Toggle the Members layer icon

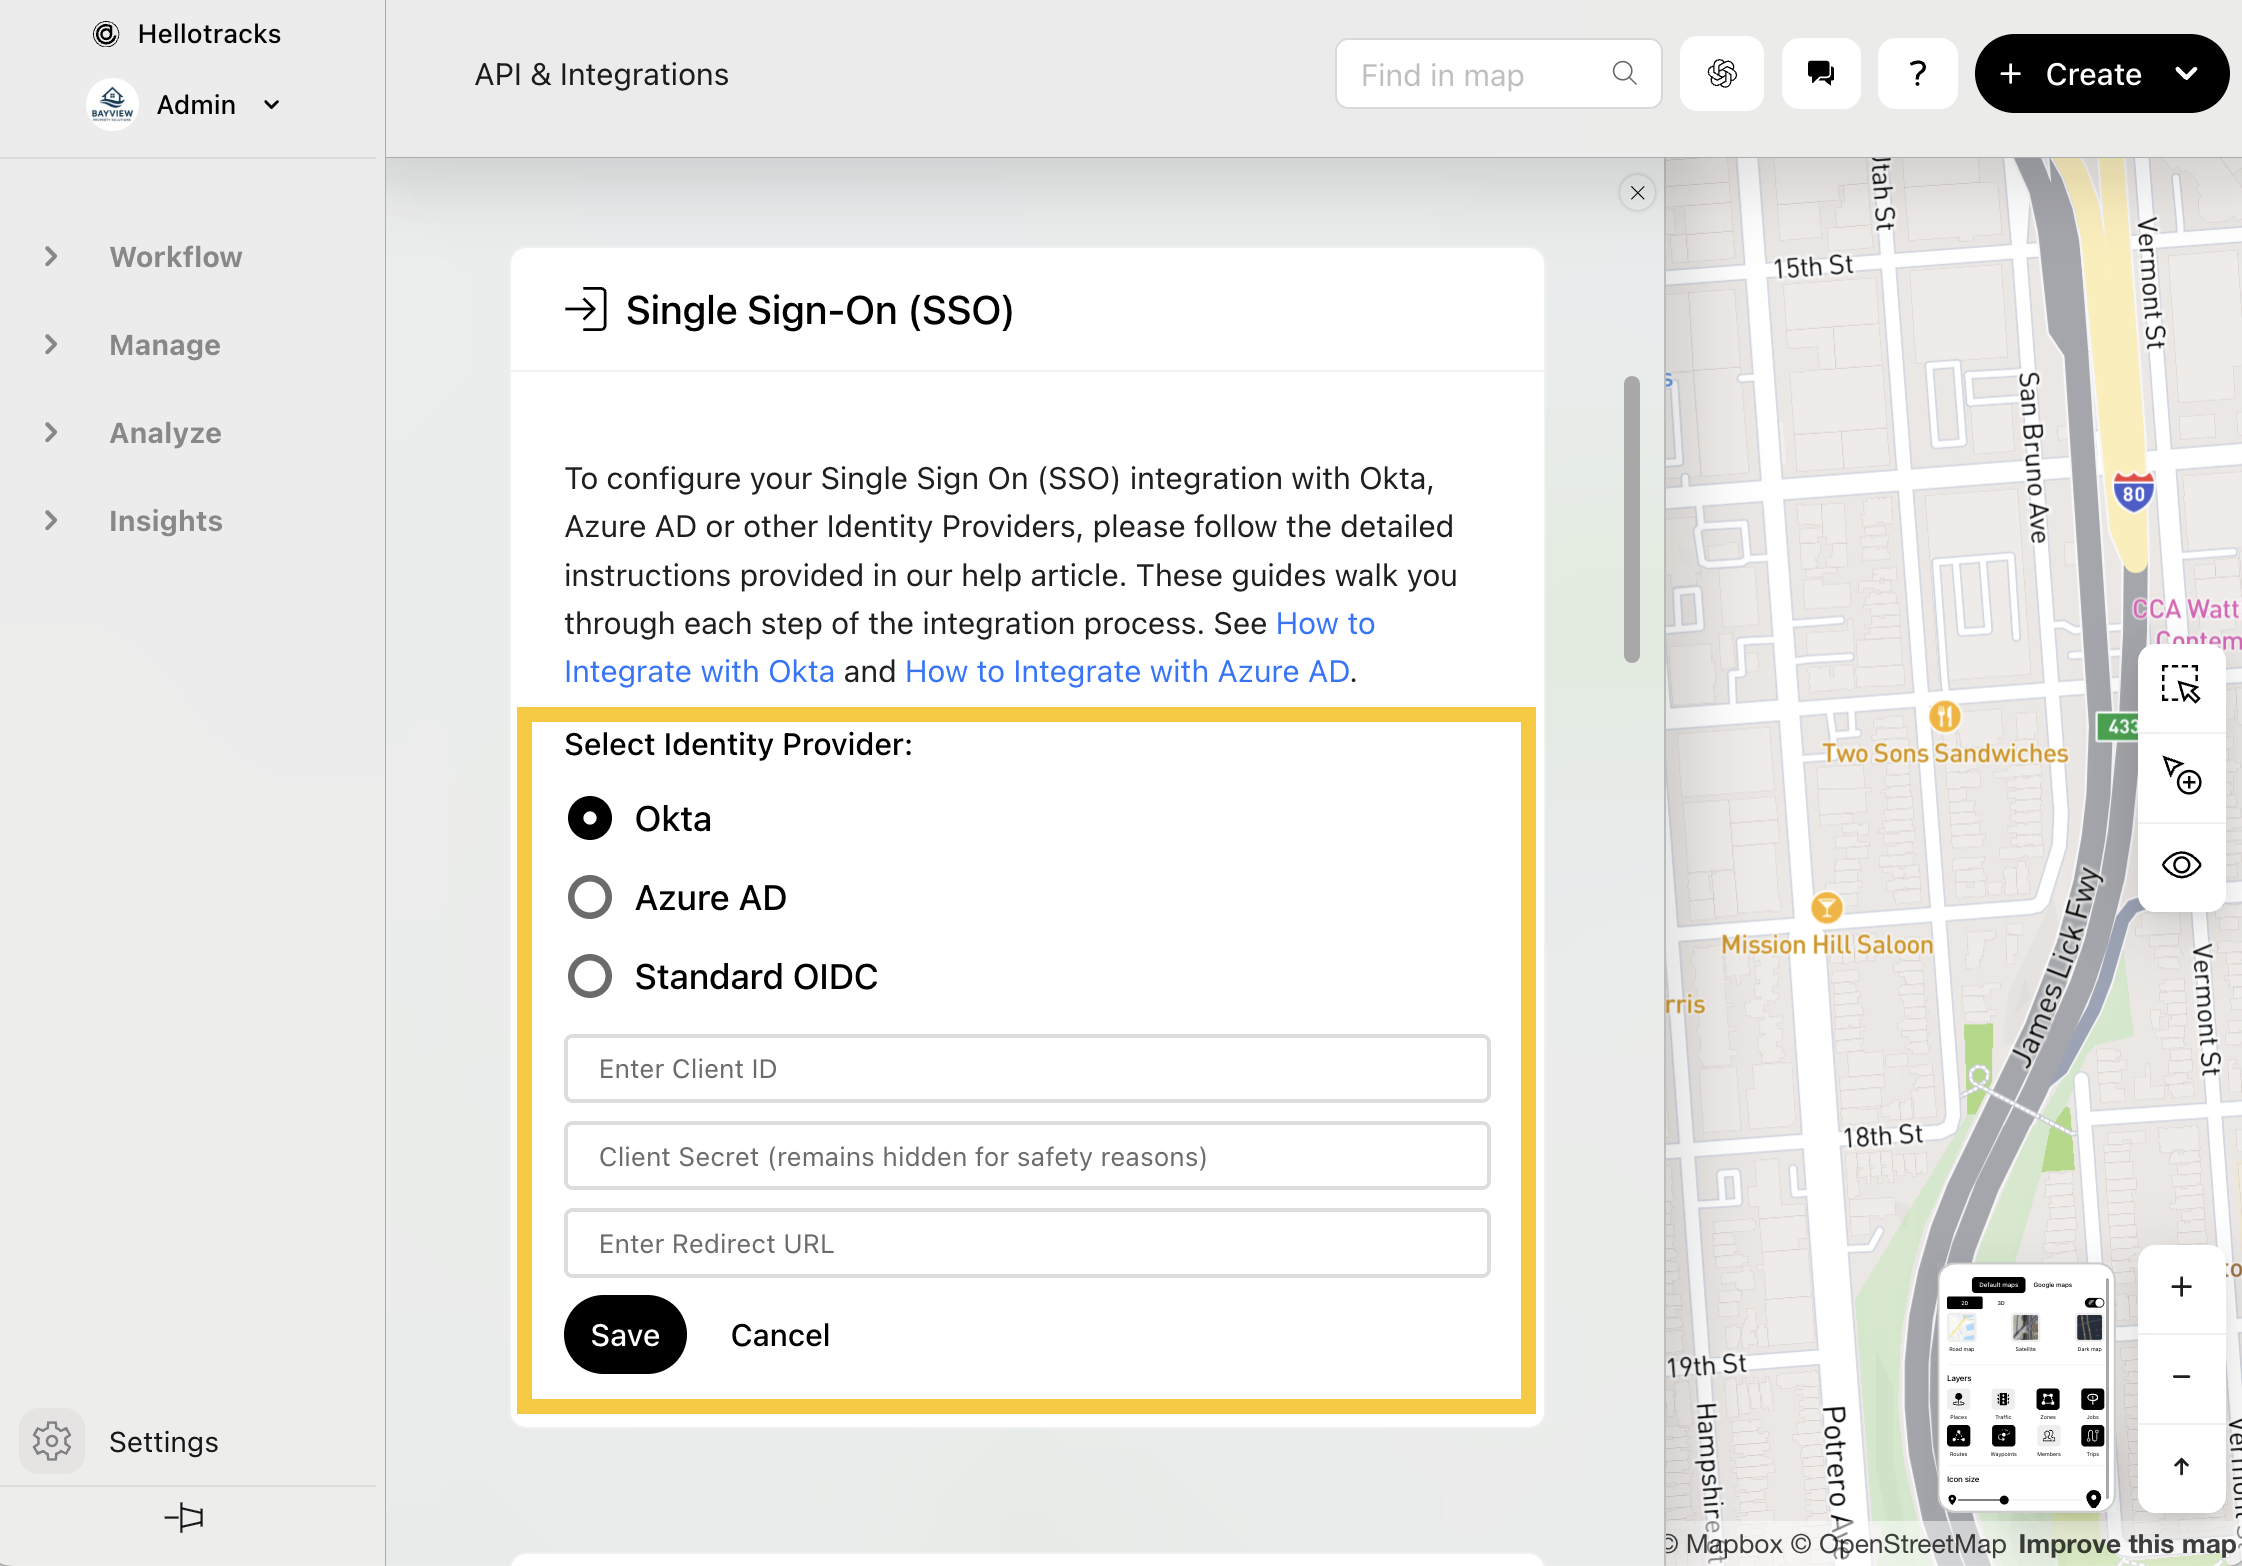click(x=2048, y=1436)
